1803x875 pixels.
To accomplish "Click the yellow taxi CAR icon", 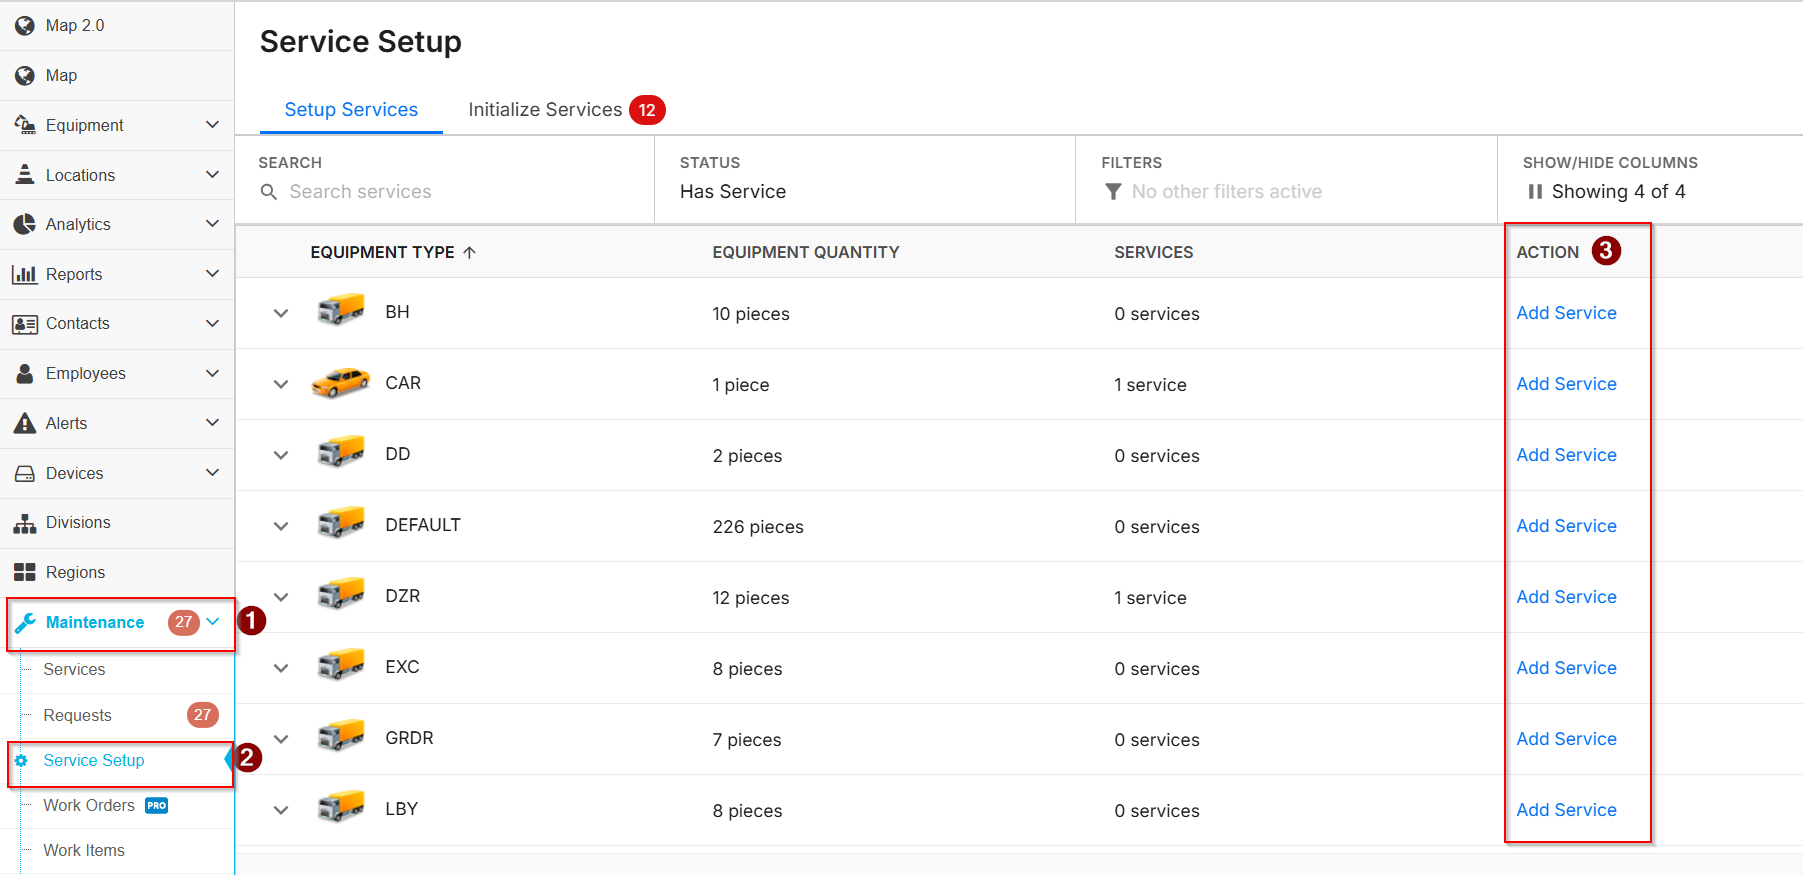I will (340, 383).
